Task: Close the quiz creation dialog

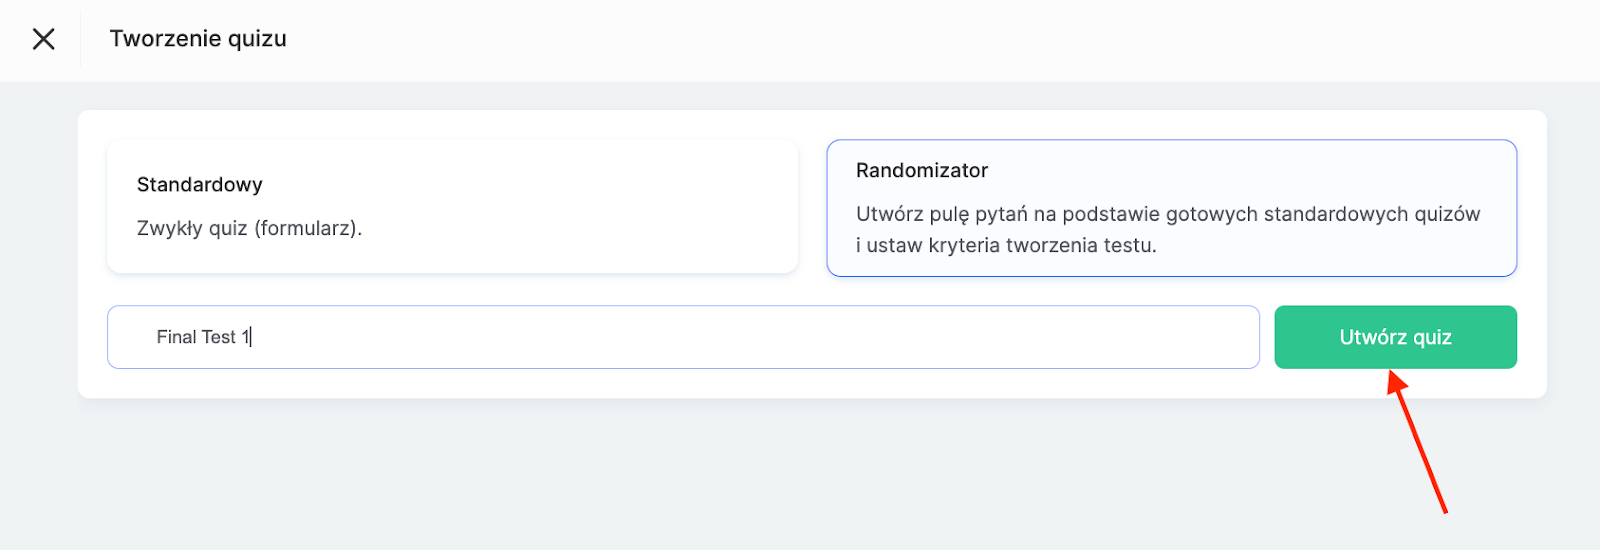Action: [43, 39]
